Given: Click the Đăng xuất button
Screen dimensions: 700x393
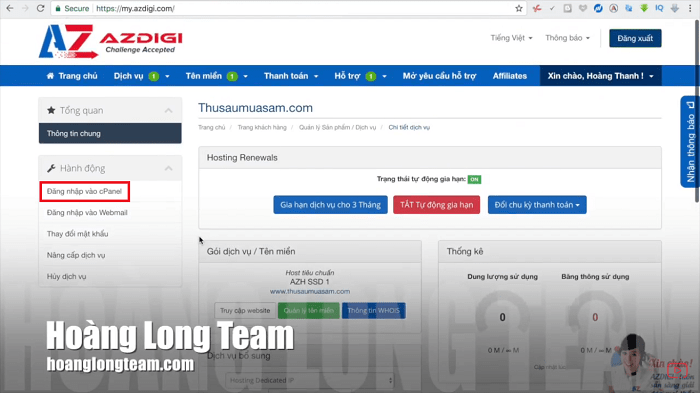Looking at the screenshot, I should tap(635, 38).
